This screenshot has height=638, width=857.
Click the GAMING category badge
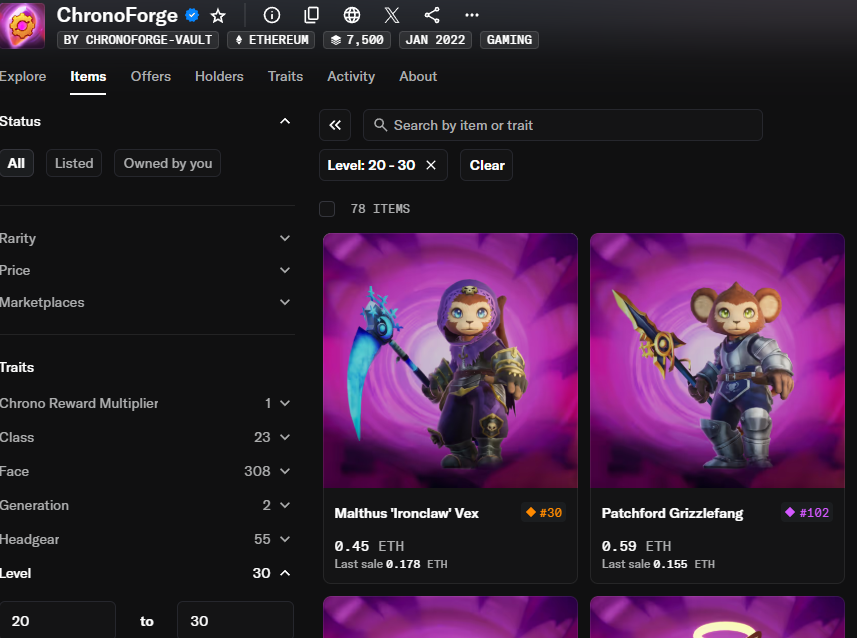(509, 40)
